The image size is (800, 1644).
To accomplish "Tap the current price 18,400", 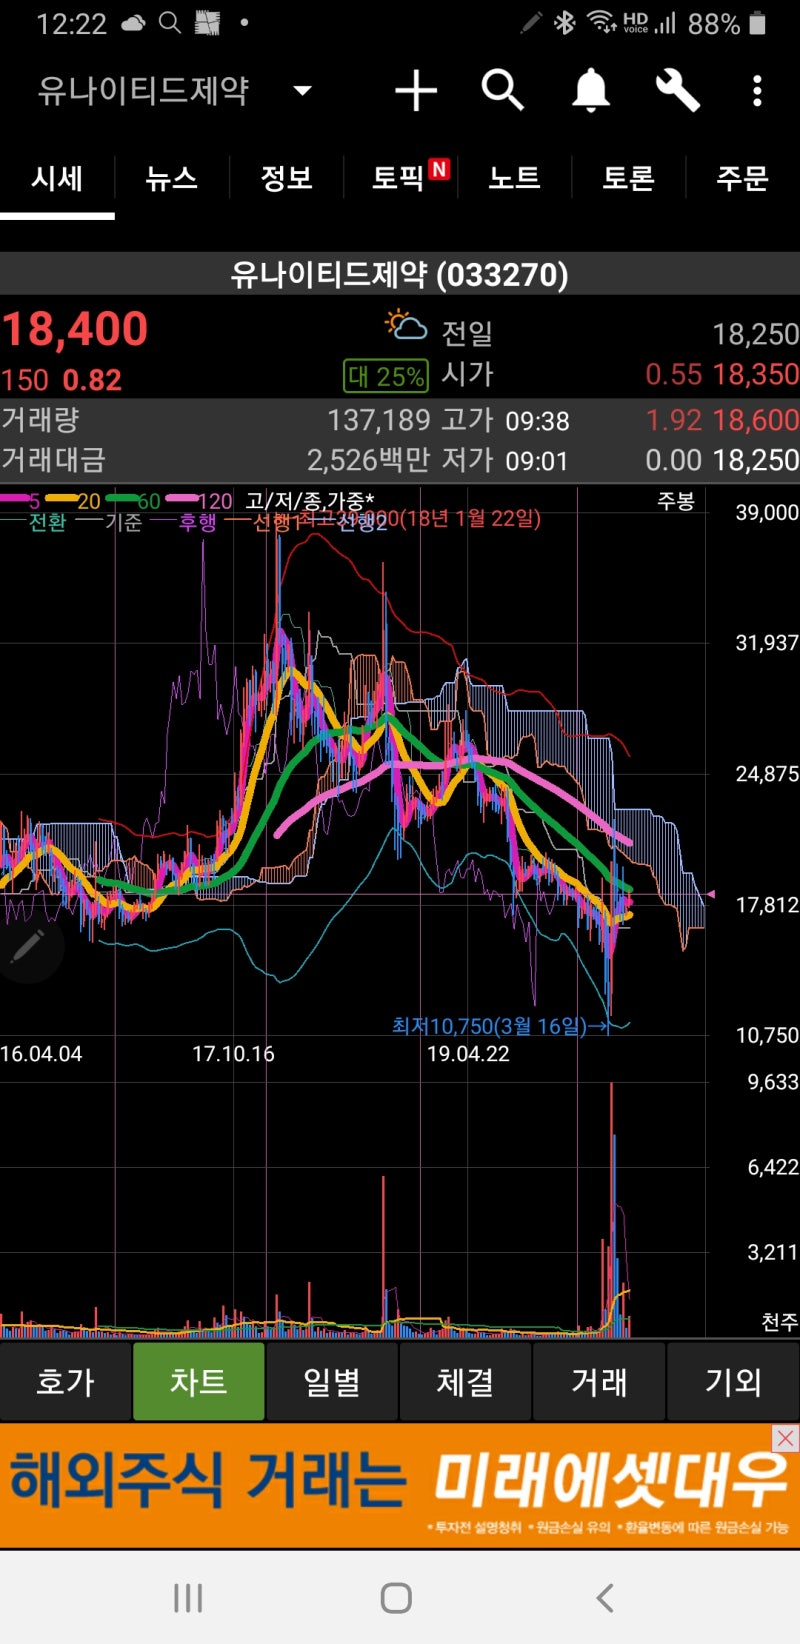I will tap(75, 329).
